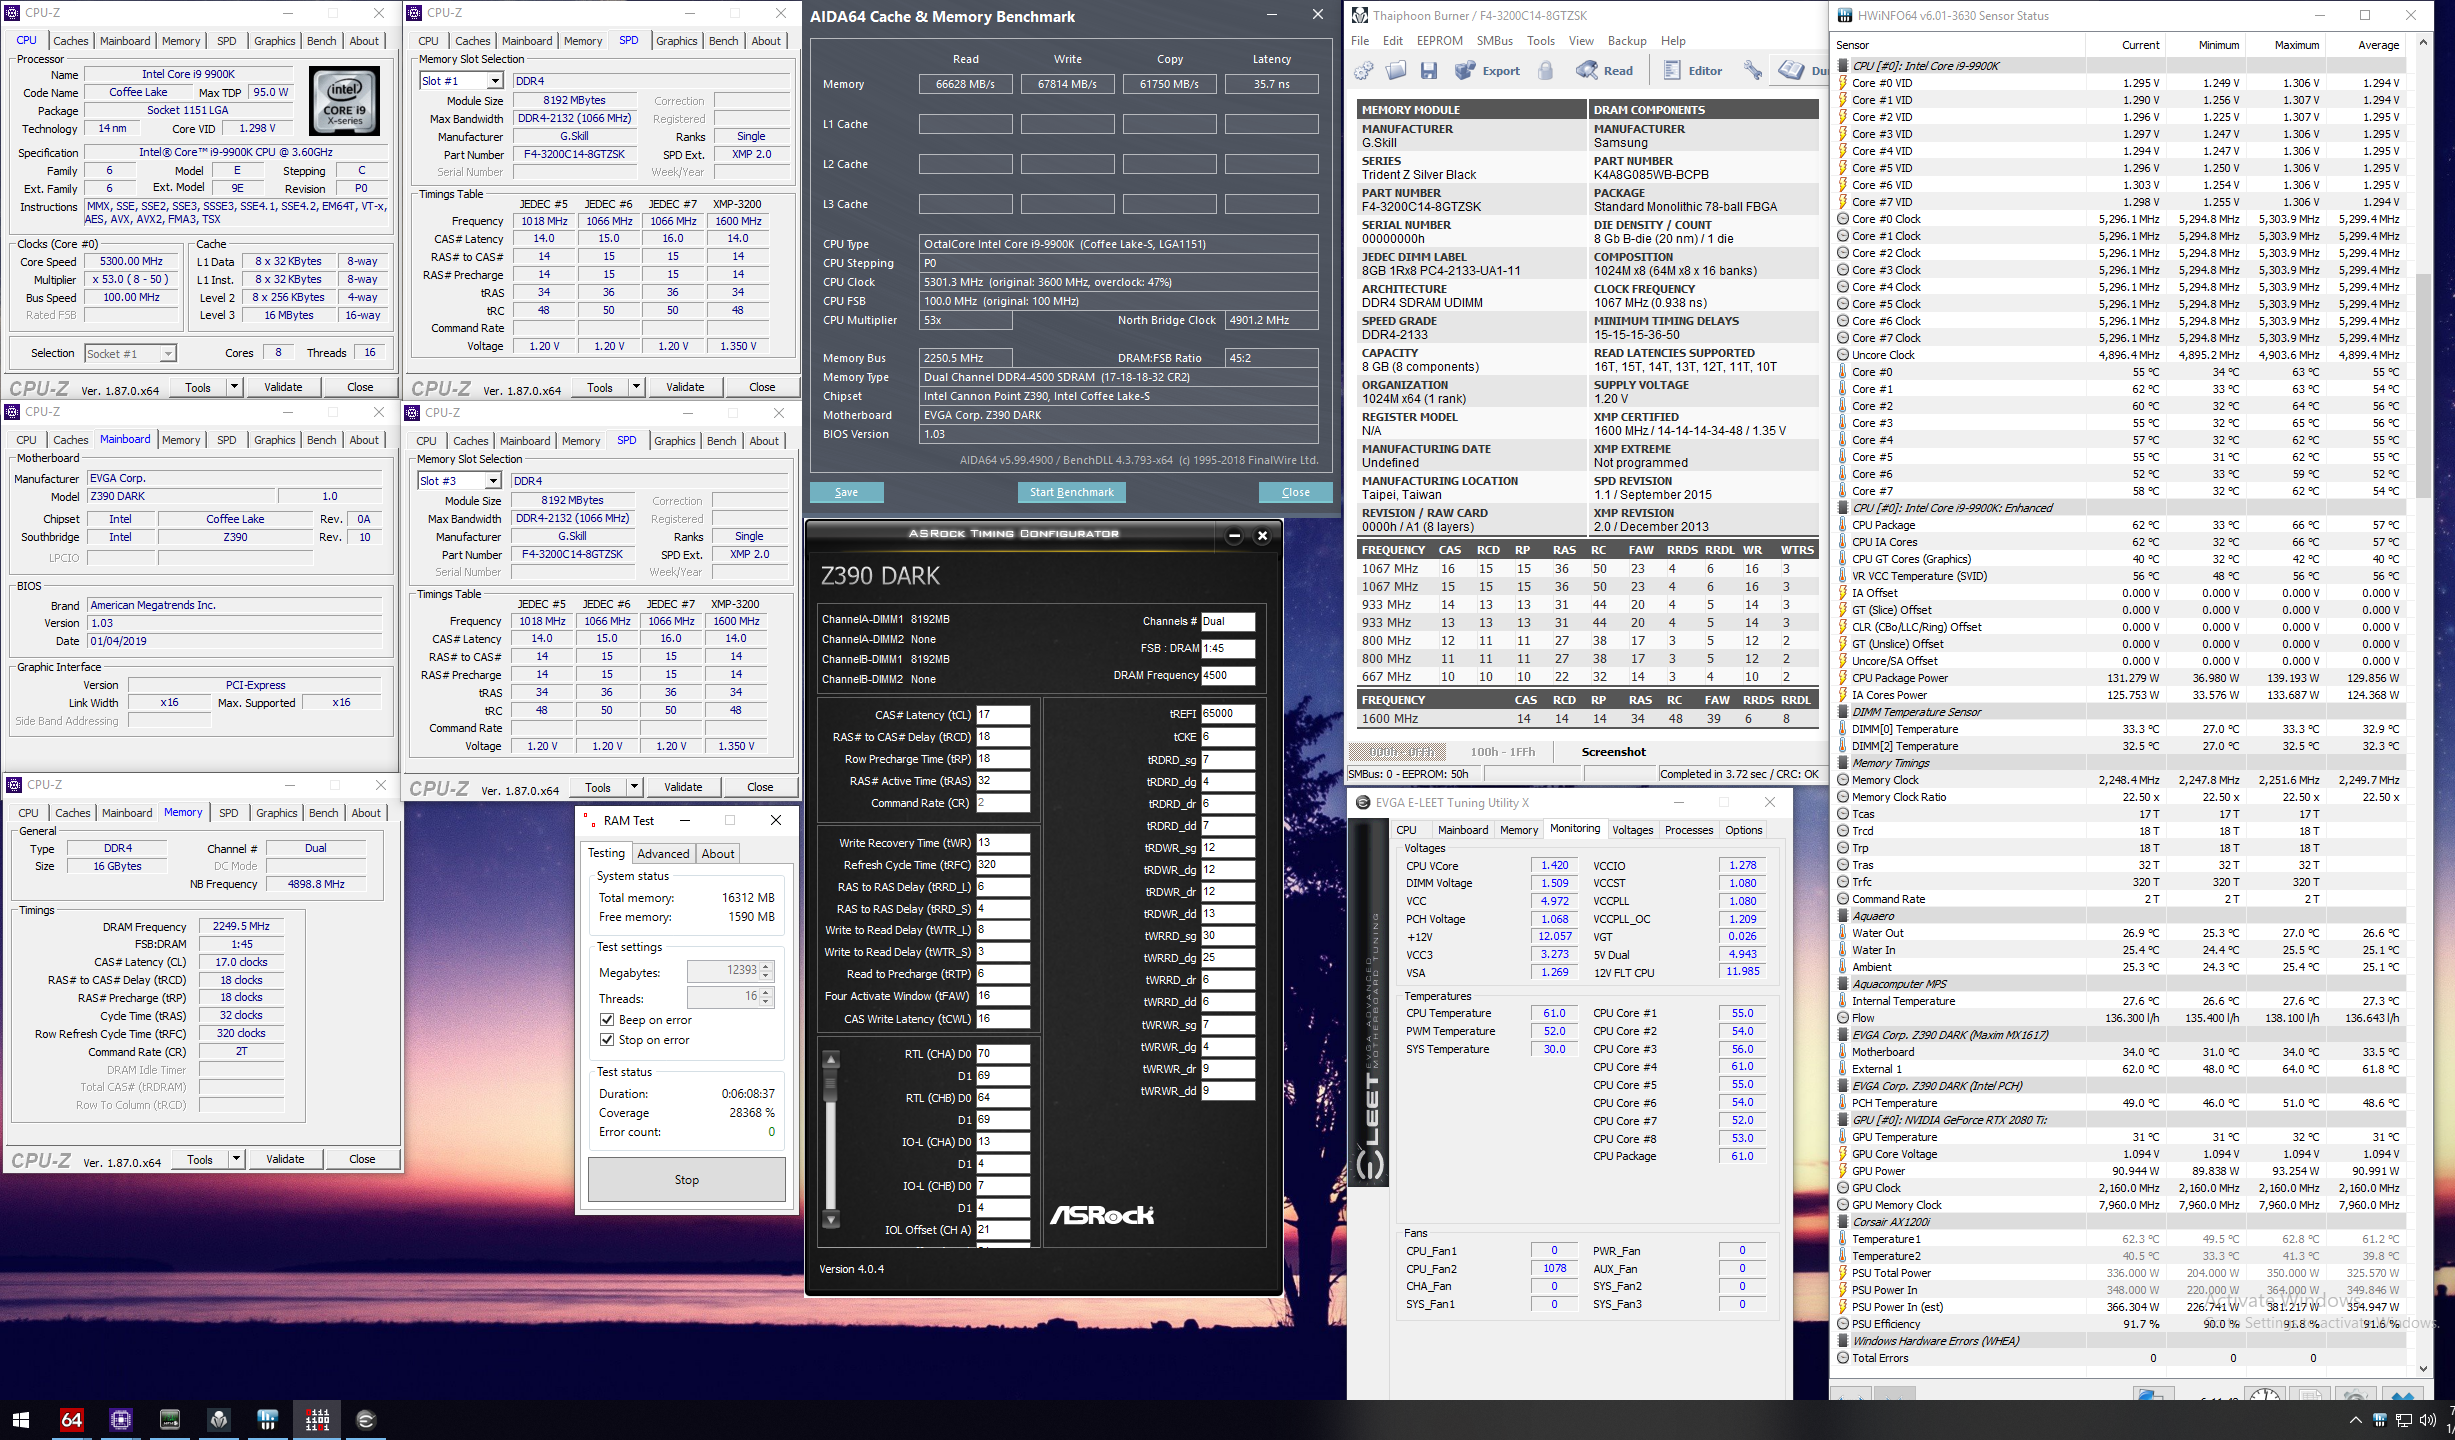Open the Slot #1 memory slot dropdown

pos(495,81)
